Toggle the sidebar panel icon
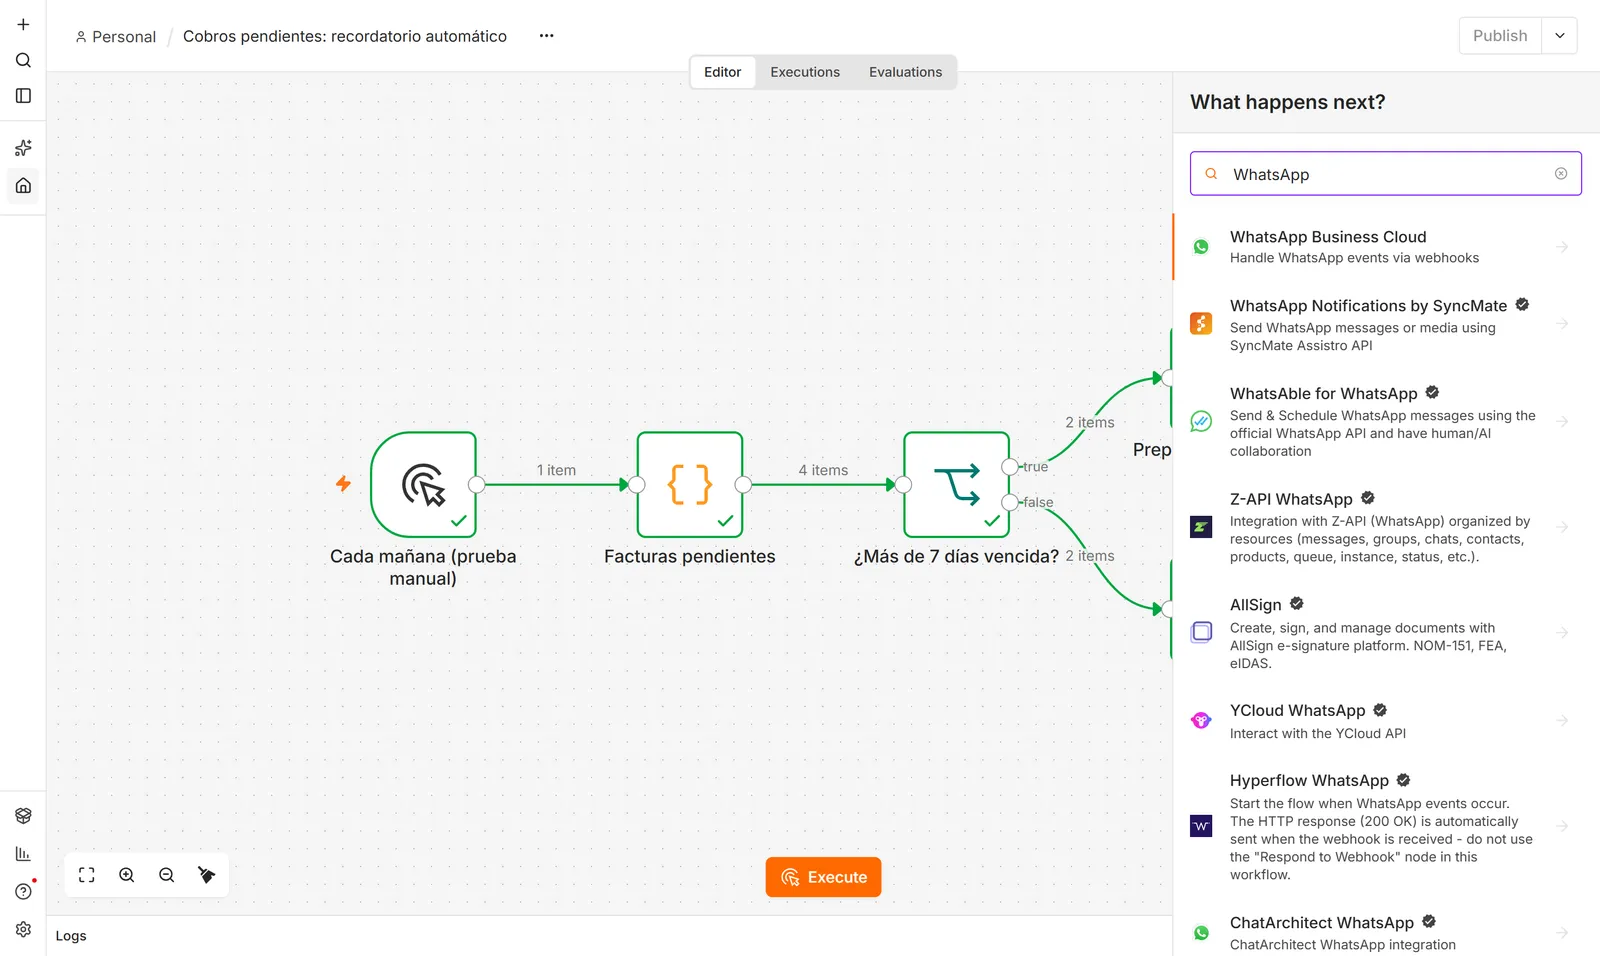 point(23,96)
